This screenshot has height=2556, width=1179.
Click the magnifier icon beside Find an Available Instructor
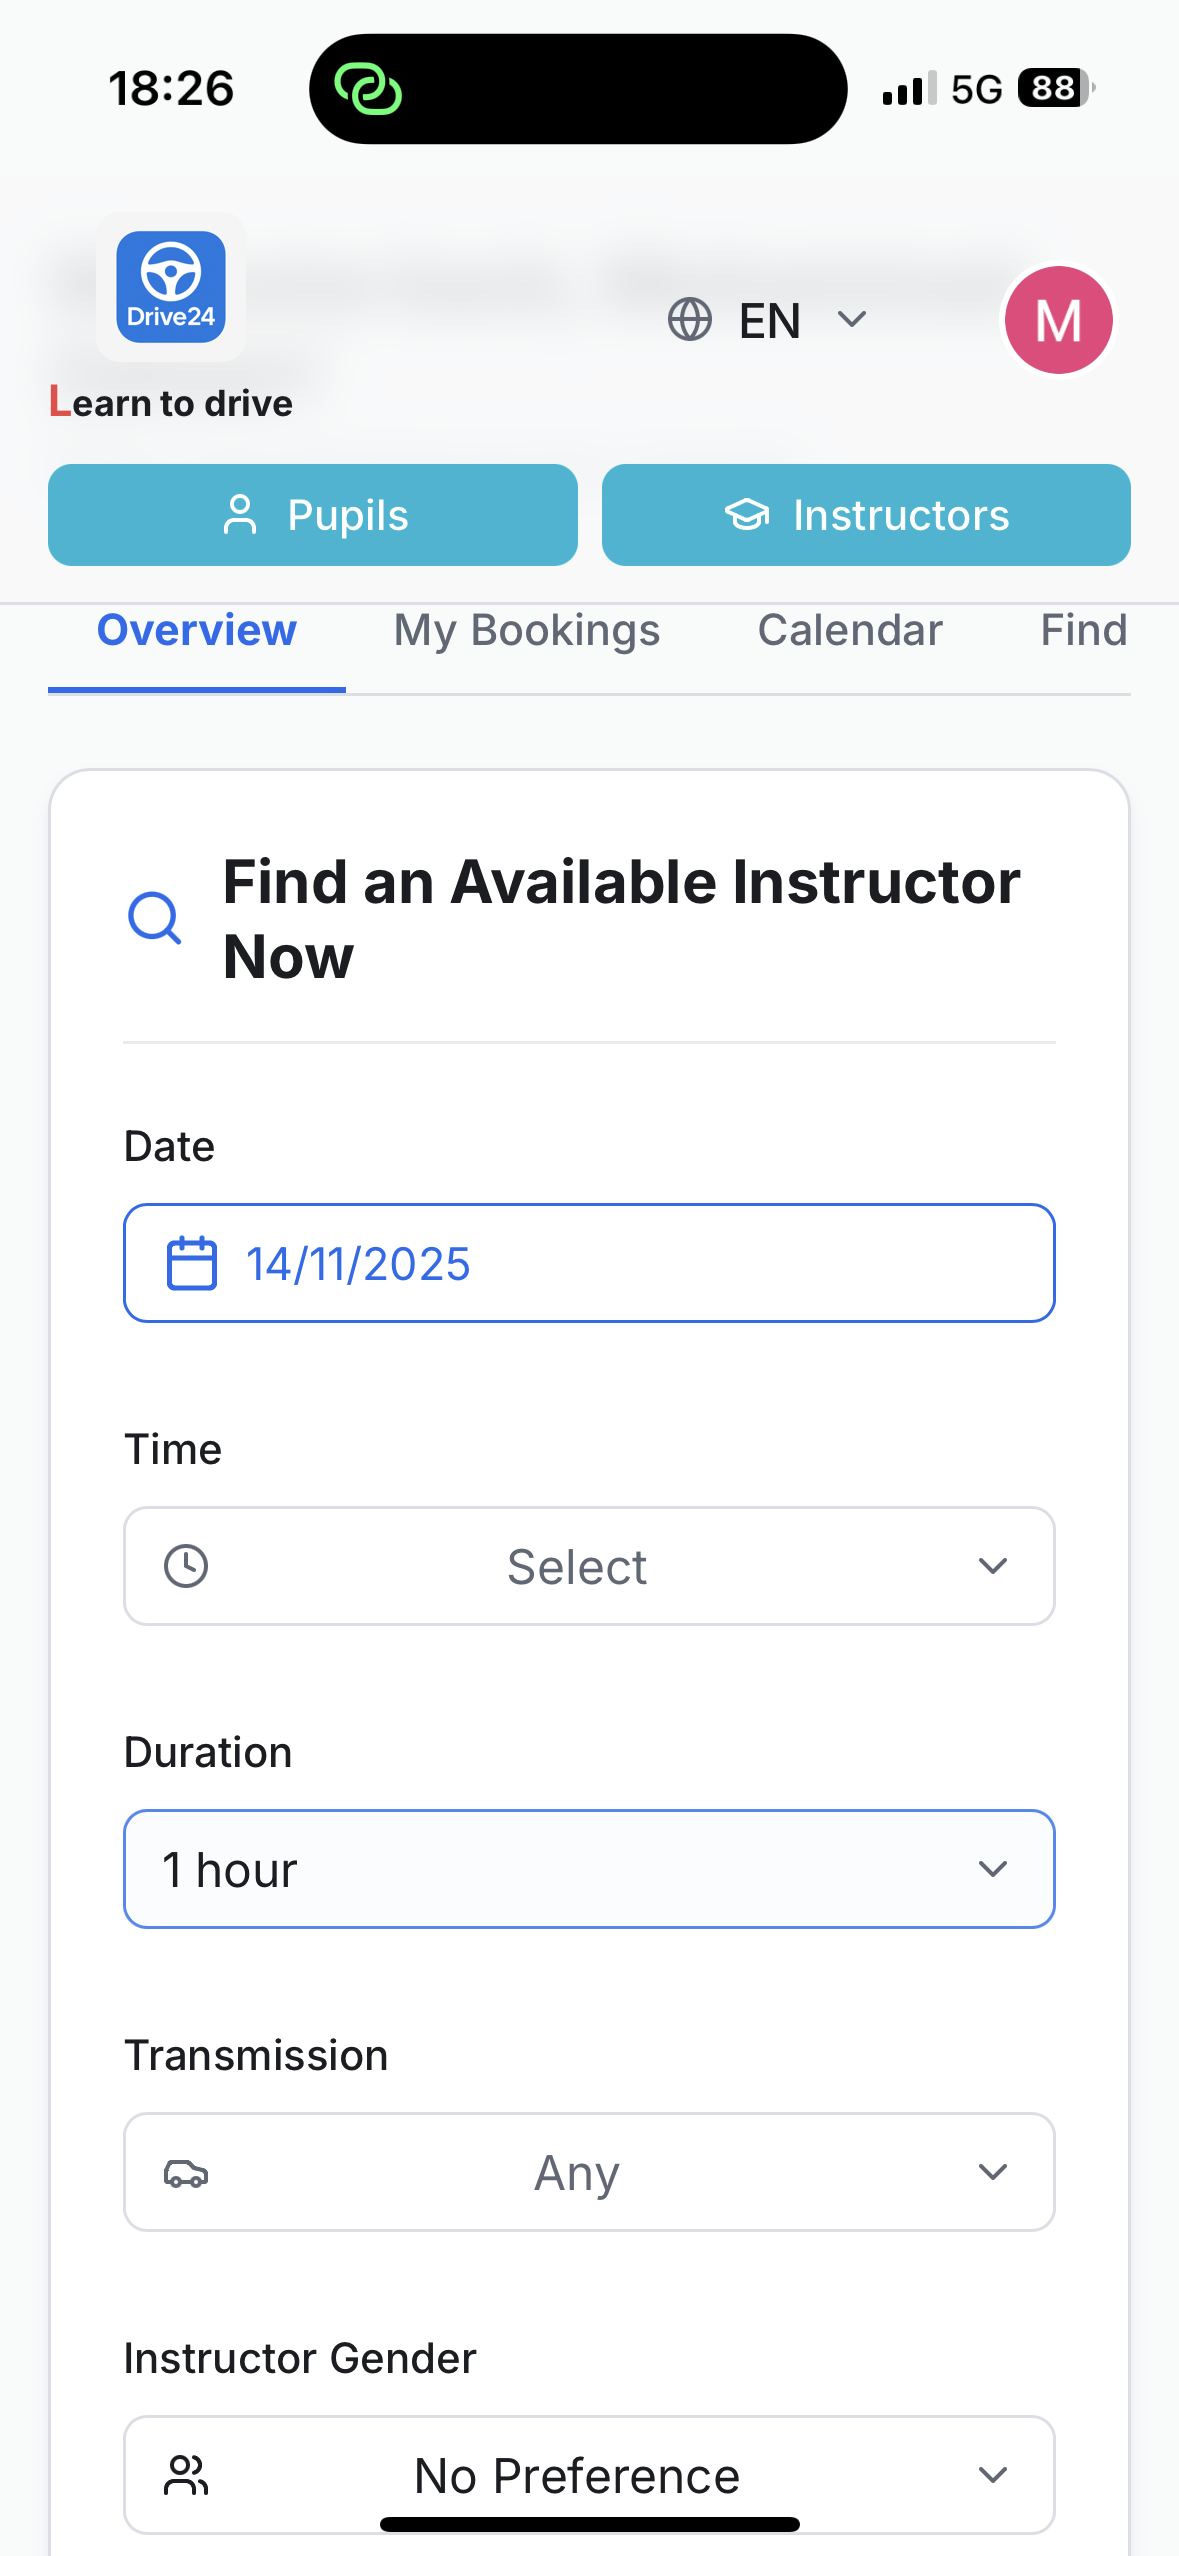(155, 917)
